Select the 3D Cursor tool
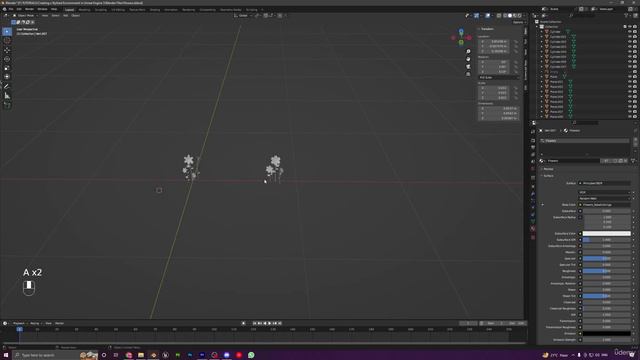Screen dimensions: 640x360 point(7,40)
